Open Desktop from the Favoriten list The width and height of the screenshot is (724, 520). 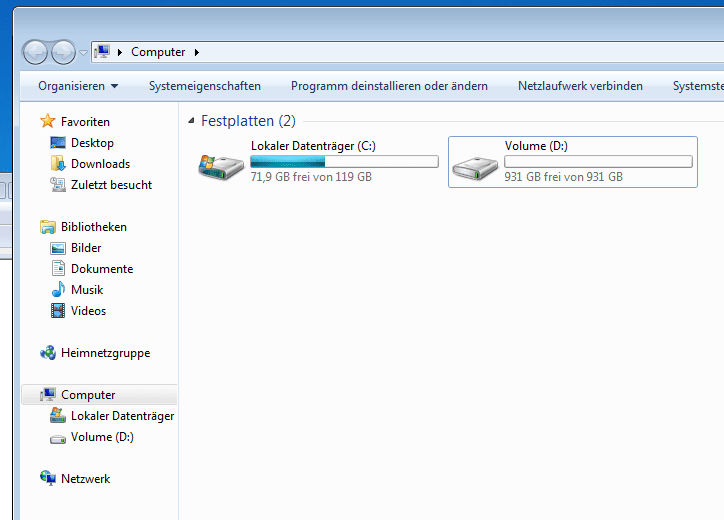tap(92, 143)
